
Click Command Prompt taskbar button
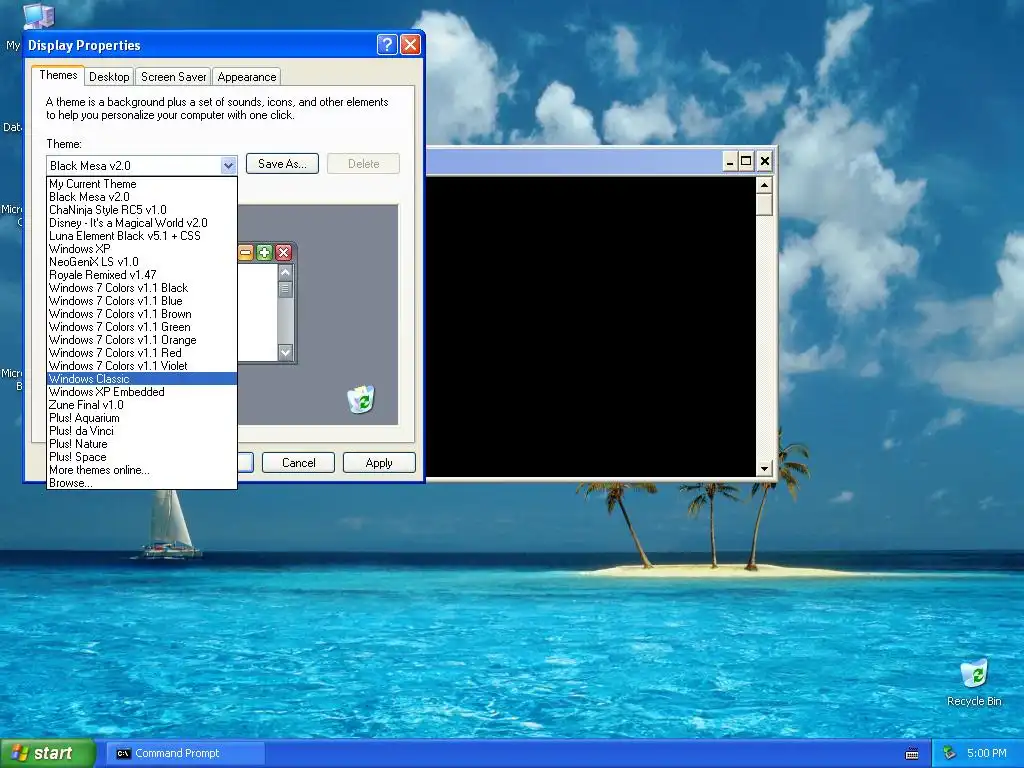[x=186, y=753]
